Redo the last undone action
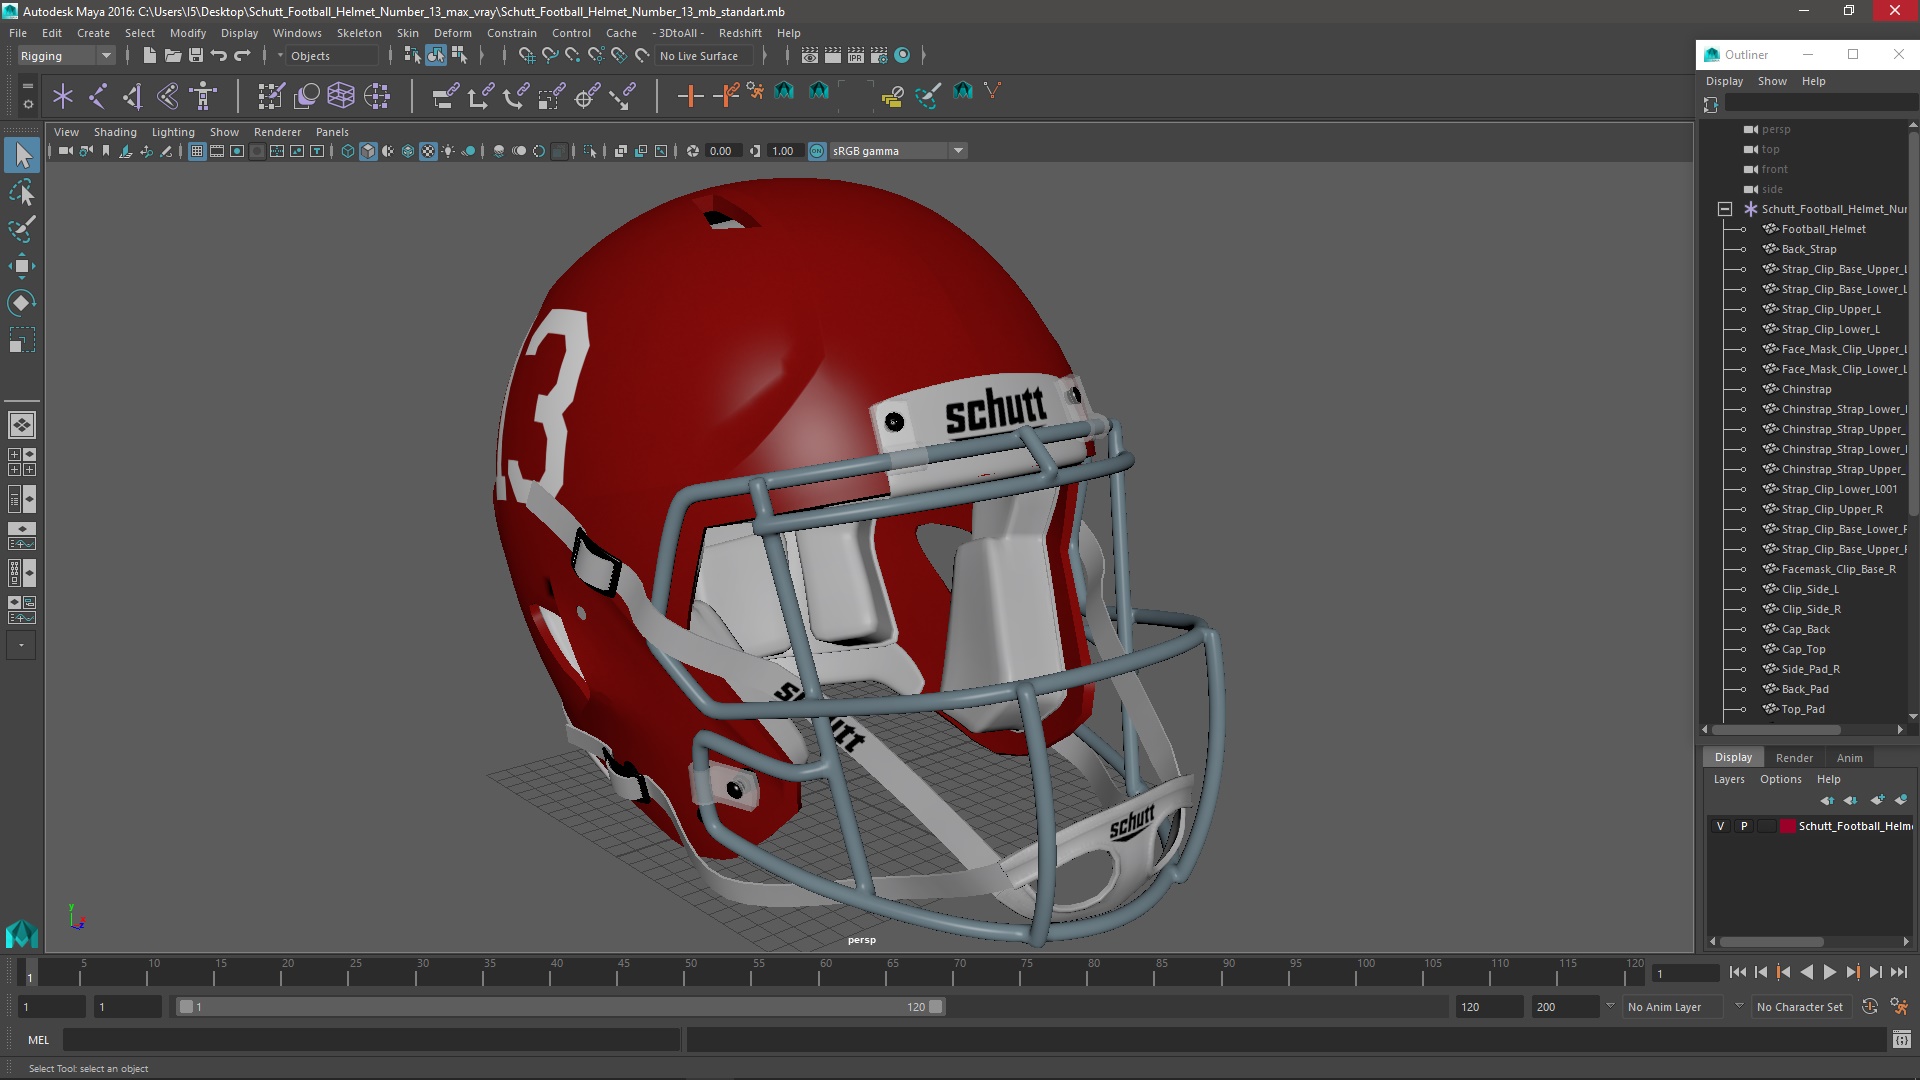Image resolution: width=1920 pixels, height=1080 pixels. click(x=242, y=56)
